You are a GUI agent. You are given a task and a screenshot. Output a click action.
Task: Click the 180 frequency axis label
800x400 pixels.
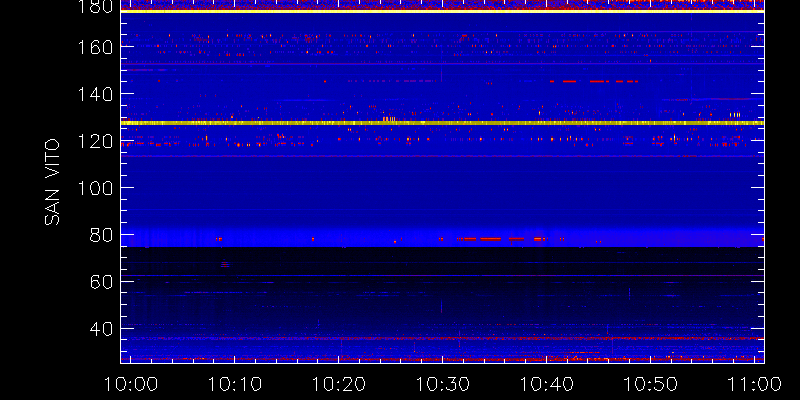pos(95,7)
